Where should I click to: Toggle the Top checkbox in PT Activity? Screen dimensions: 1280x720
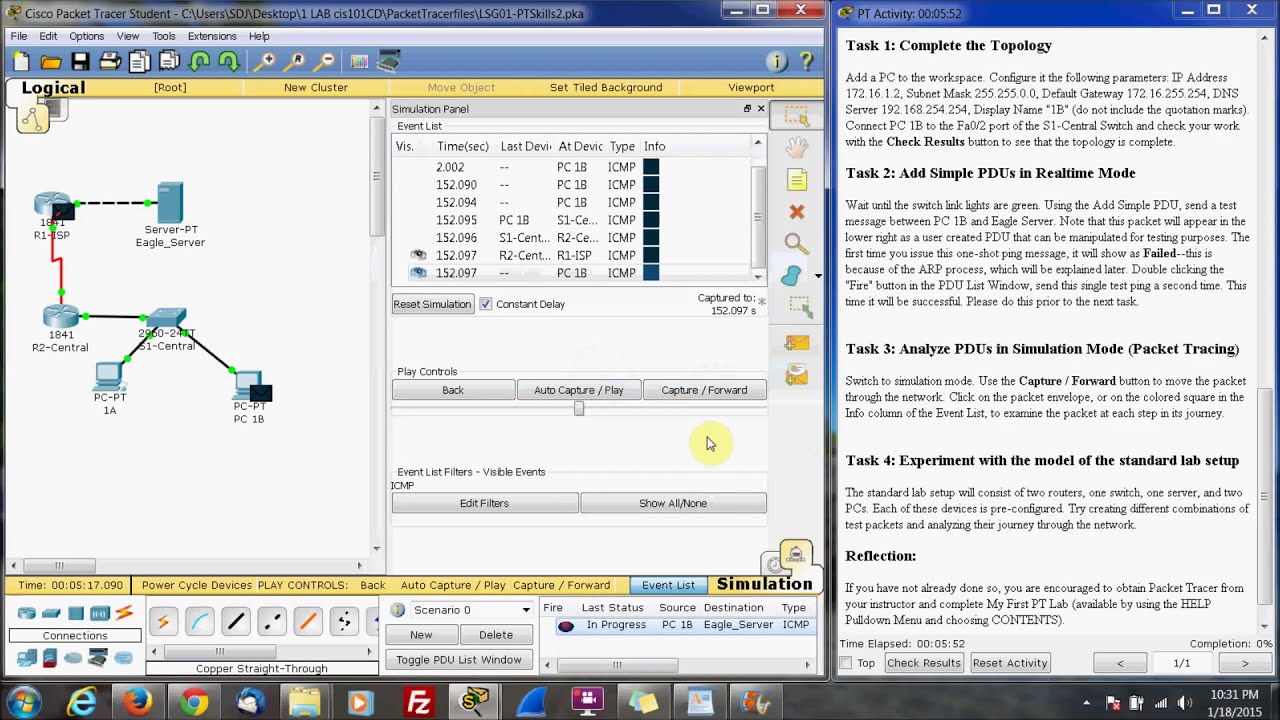click(x=846, y=663)
